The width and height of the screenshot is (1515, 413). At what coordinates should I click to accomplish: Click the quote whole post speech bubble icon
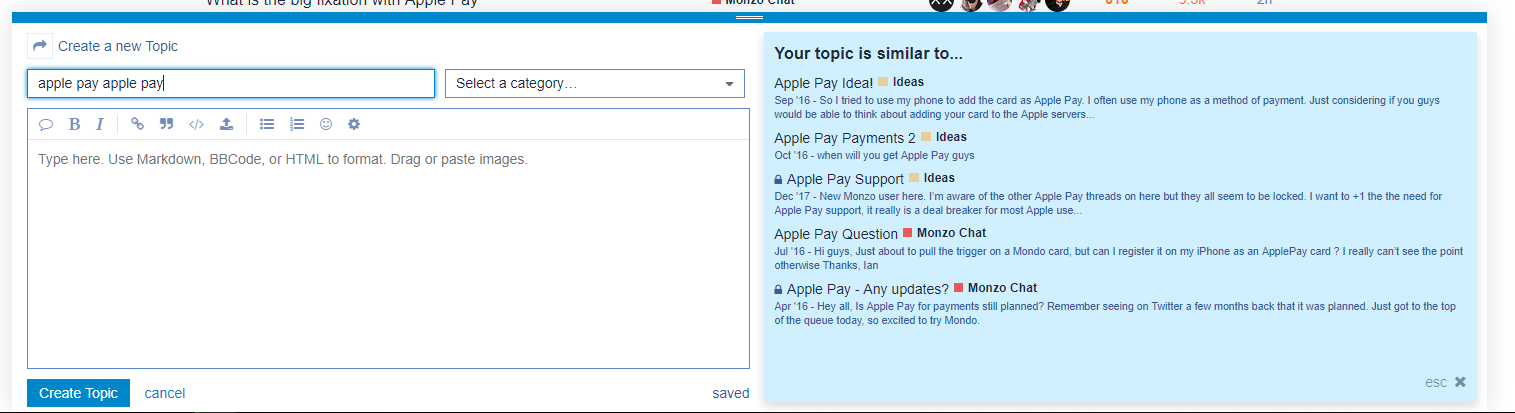click(x=46, y=124)
